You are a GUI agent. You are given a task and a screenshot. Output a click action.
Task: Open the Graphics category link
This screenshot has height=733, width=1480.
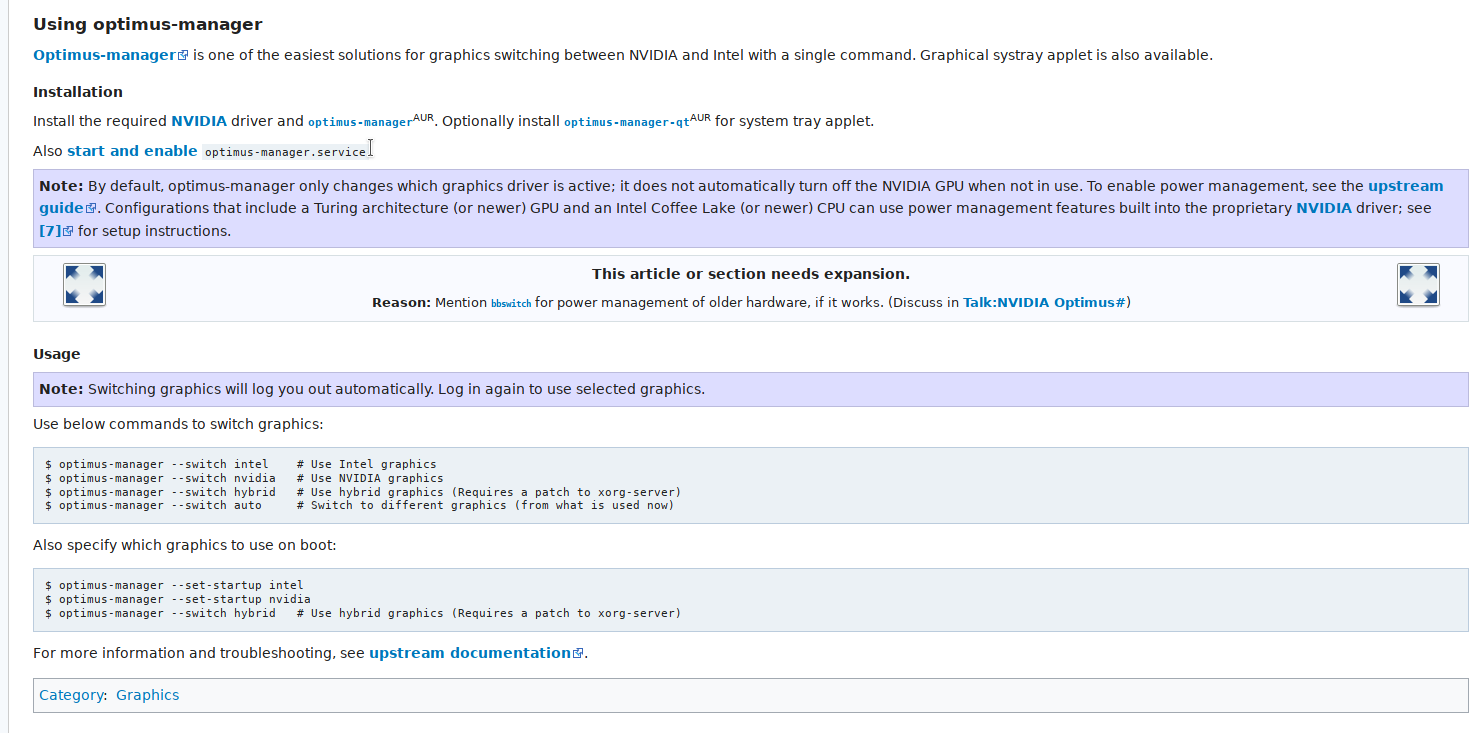click(147, 695)
